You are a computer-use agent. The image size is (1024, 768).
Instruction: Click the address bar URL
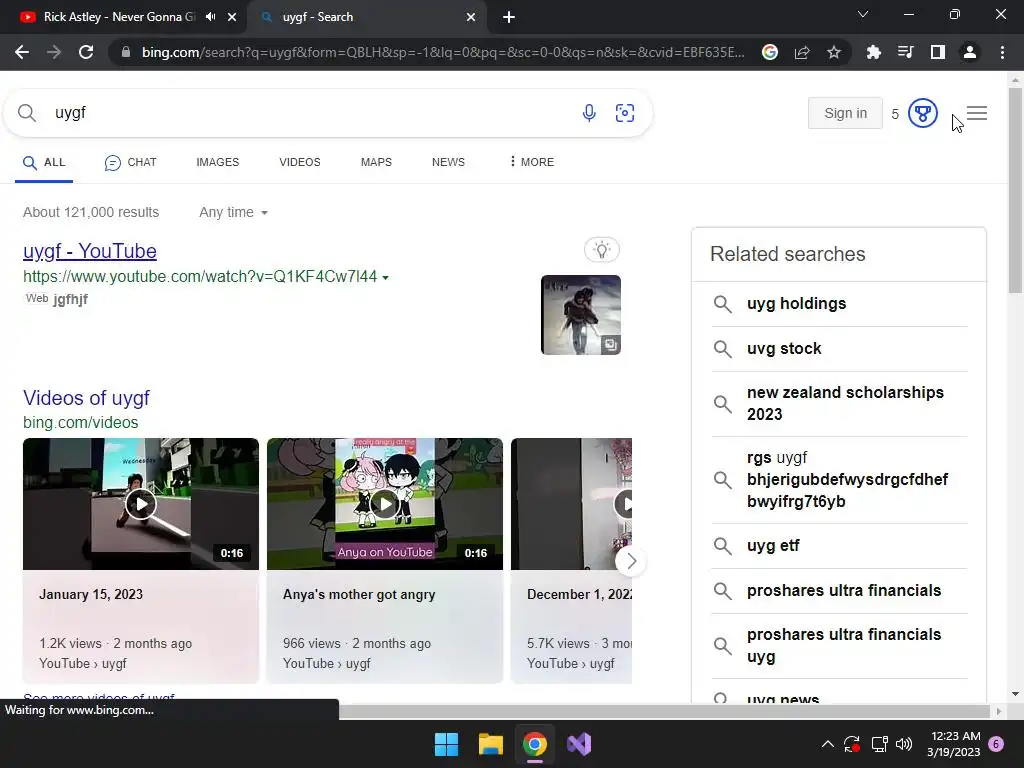pyautogui.click(x=443, y=52)
